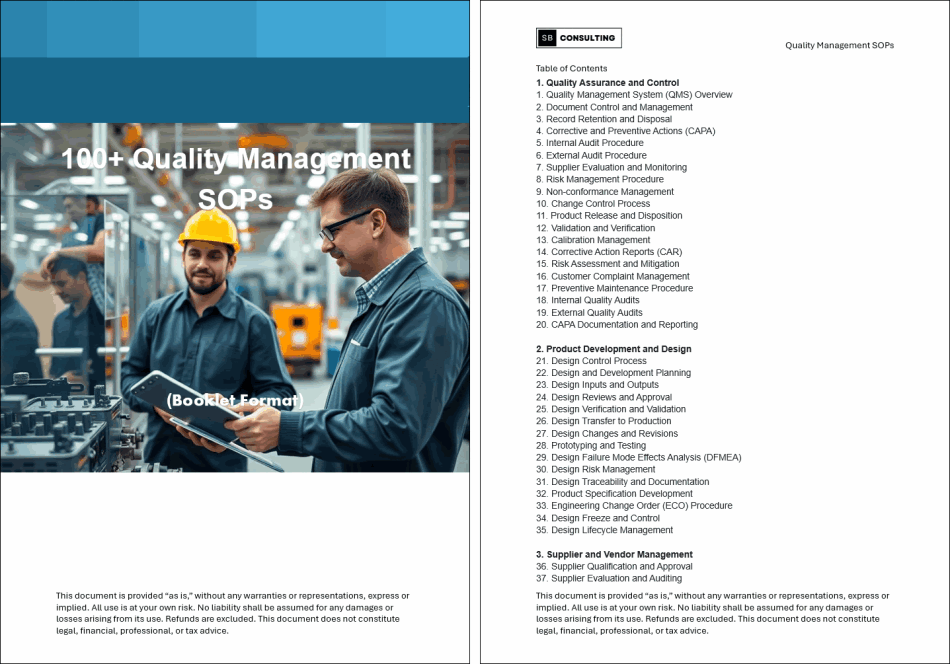Click the "(Booklet Format)" cover subtitle
This screenshot has height=664, width=950.
pyautogui.click(x=235, y=400)
